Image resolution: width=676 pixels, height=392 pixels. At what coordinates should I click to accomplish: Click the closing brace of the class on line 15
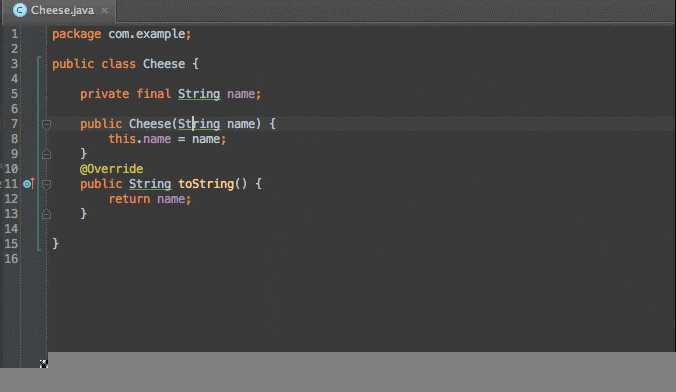[x=55, y=244]
